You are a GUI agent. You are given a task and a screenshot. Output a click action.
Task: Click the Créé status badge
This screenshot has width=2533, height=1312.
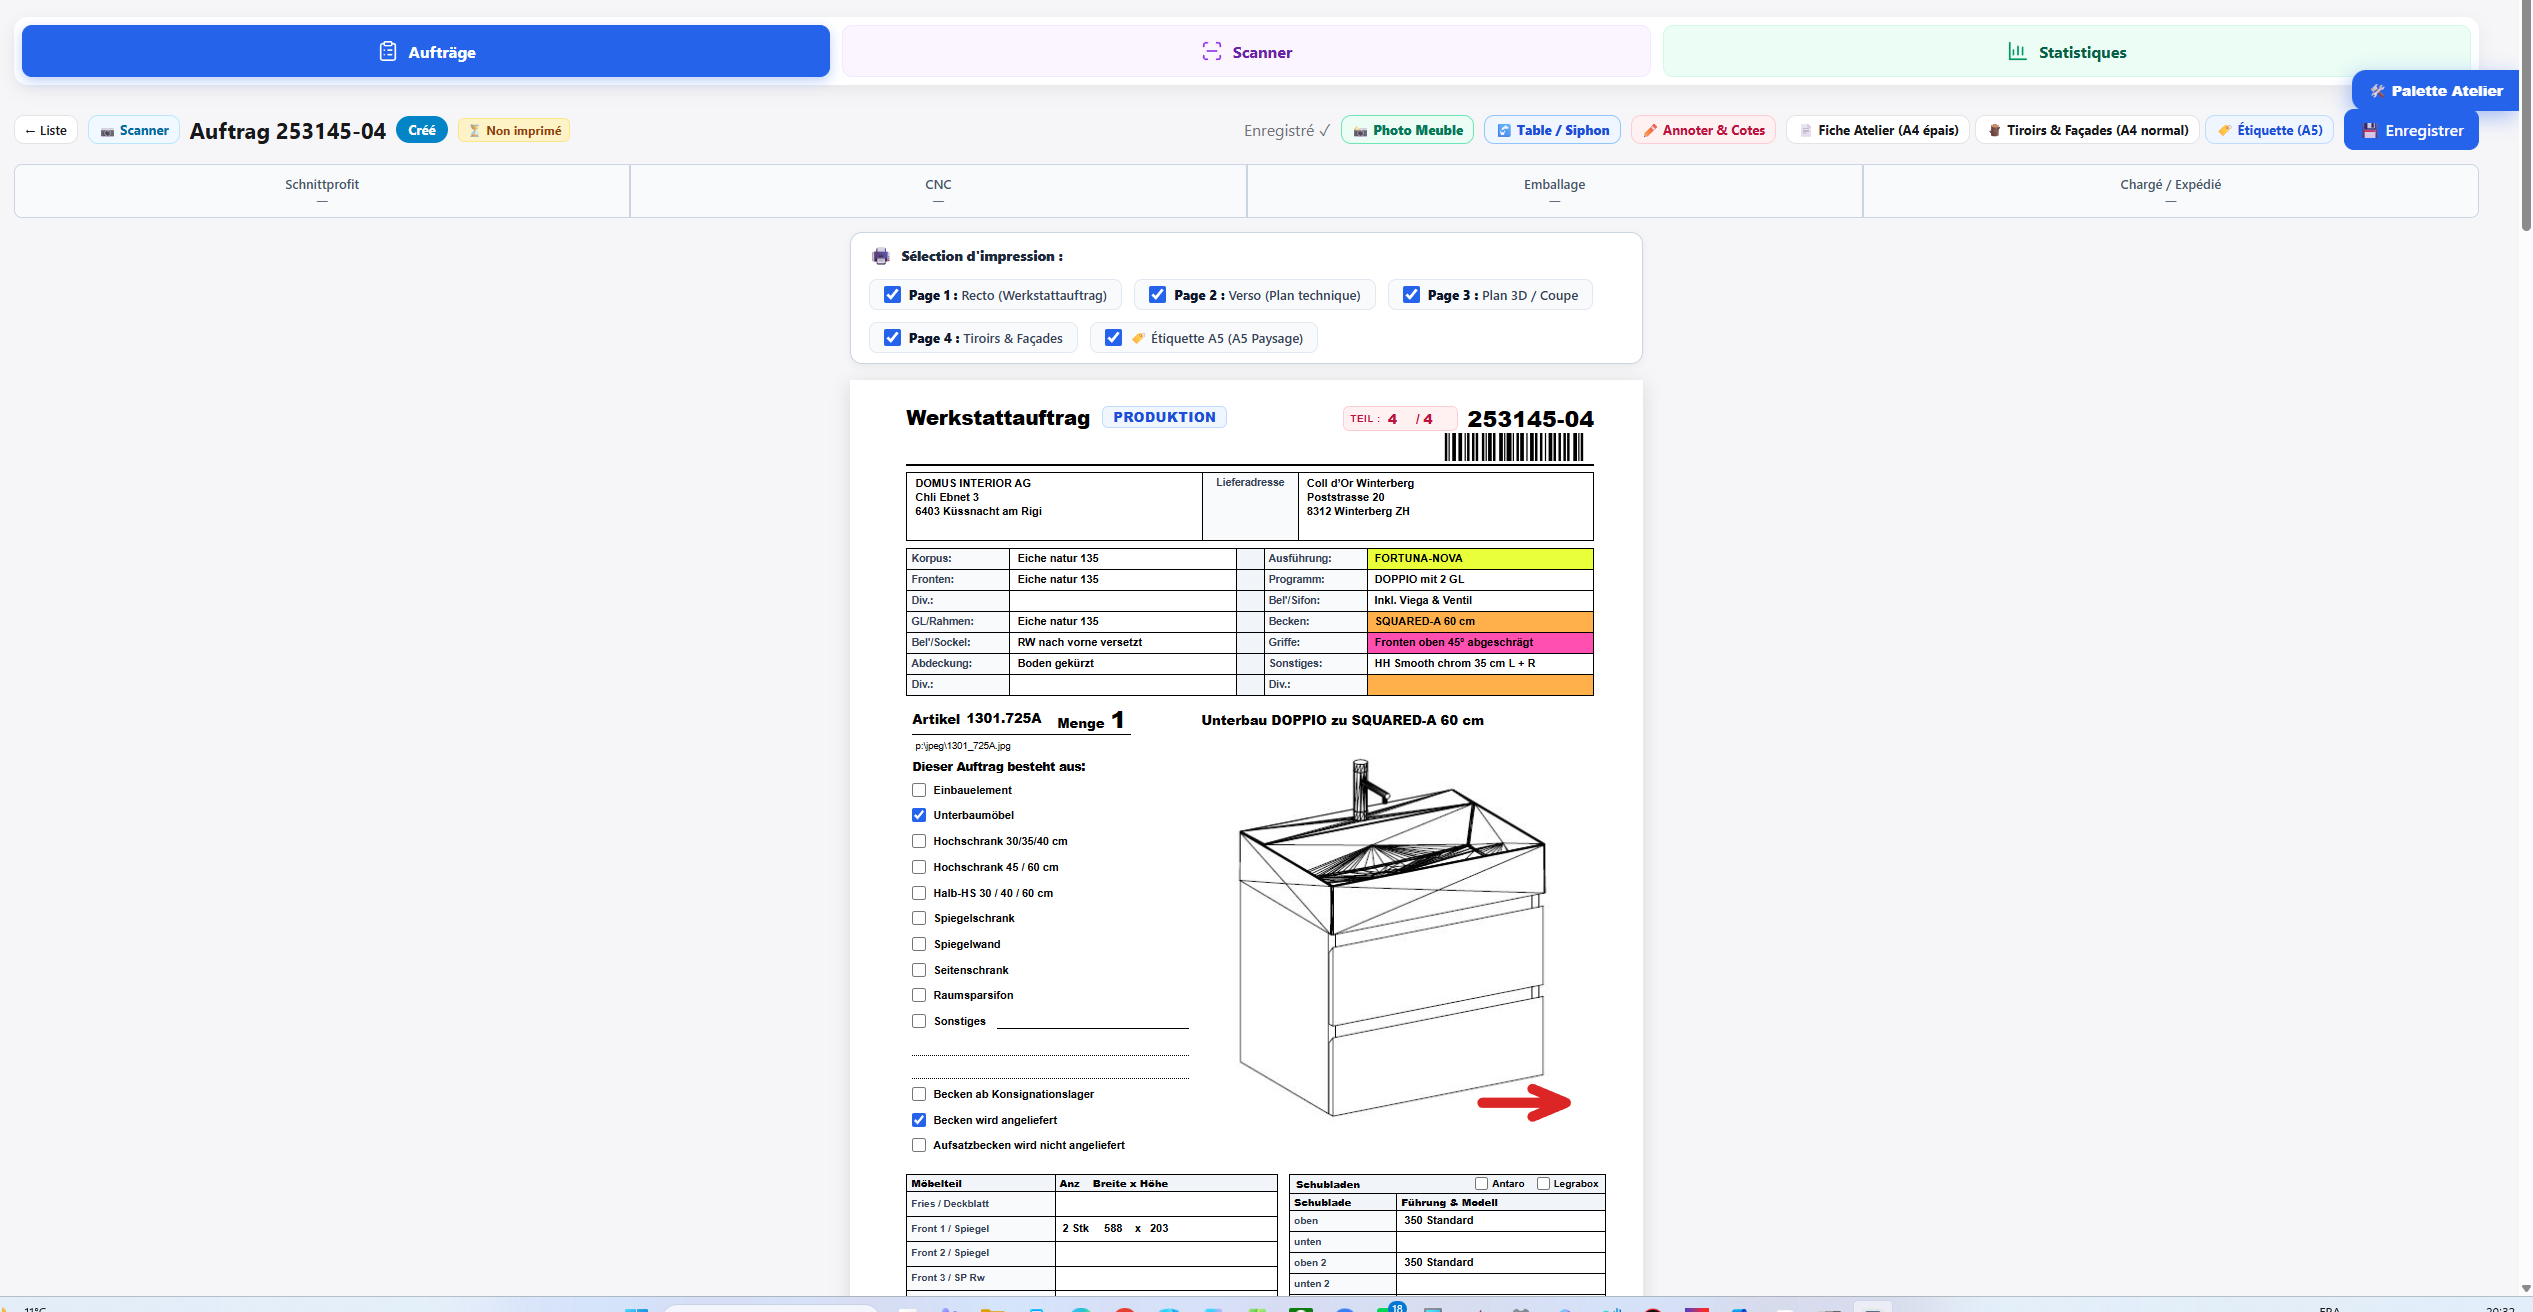pyautogui.click(x=422, y=130)
